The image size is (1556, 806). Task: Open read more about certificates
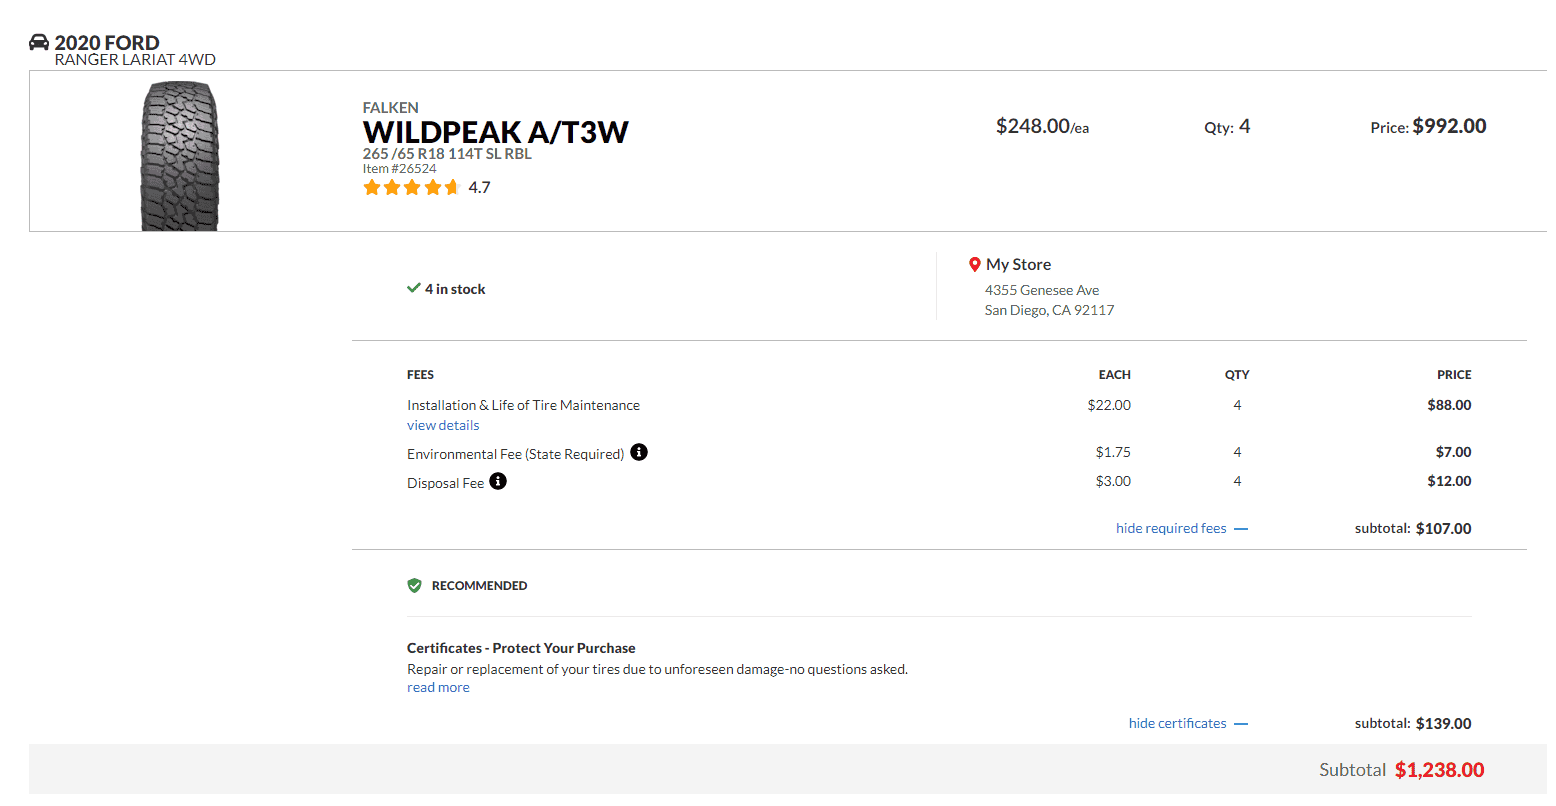438,687
